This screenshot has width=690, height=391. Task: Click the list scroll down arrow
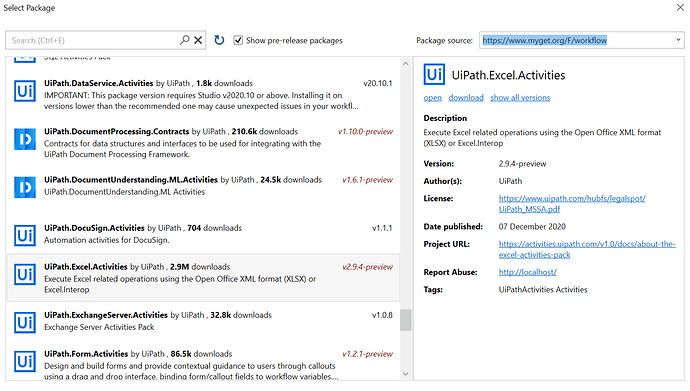click(x=405, y=374)
